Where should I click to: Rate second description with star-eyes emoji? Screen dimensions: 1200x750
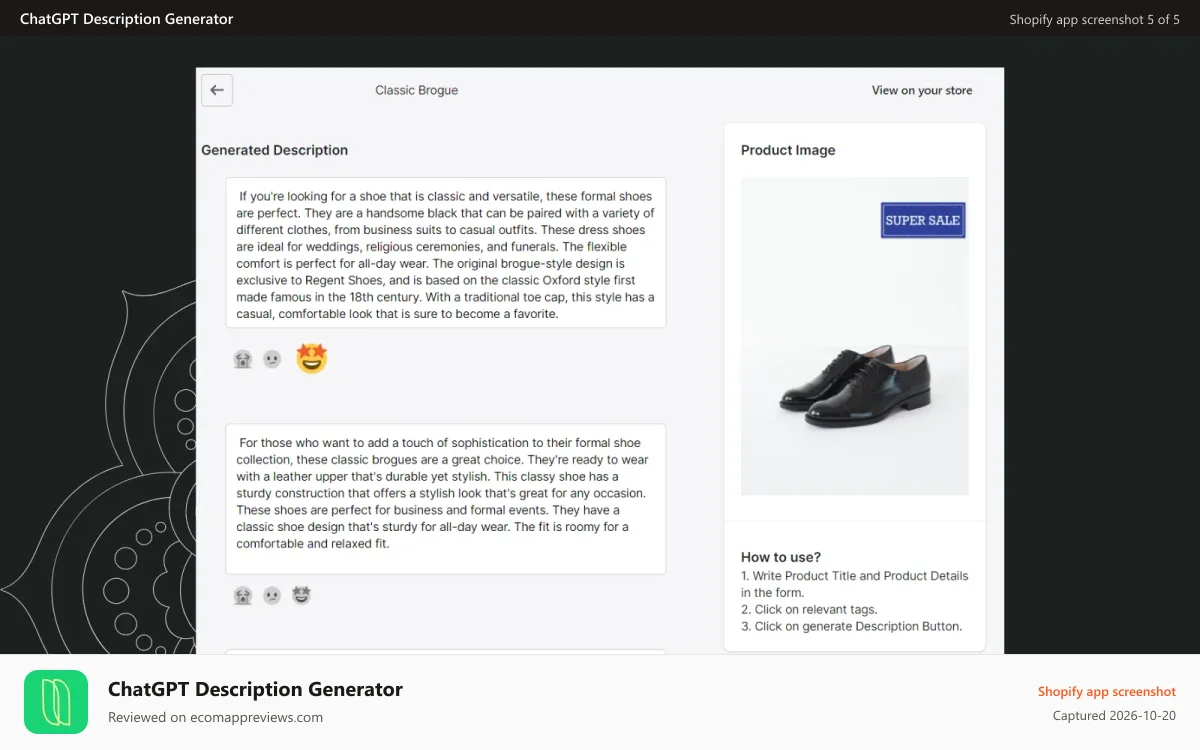coord(302,595)
